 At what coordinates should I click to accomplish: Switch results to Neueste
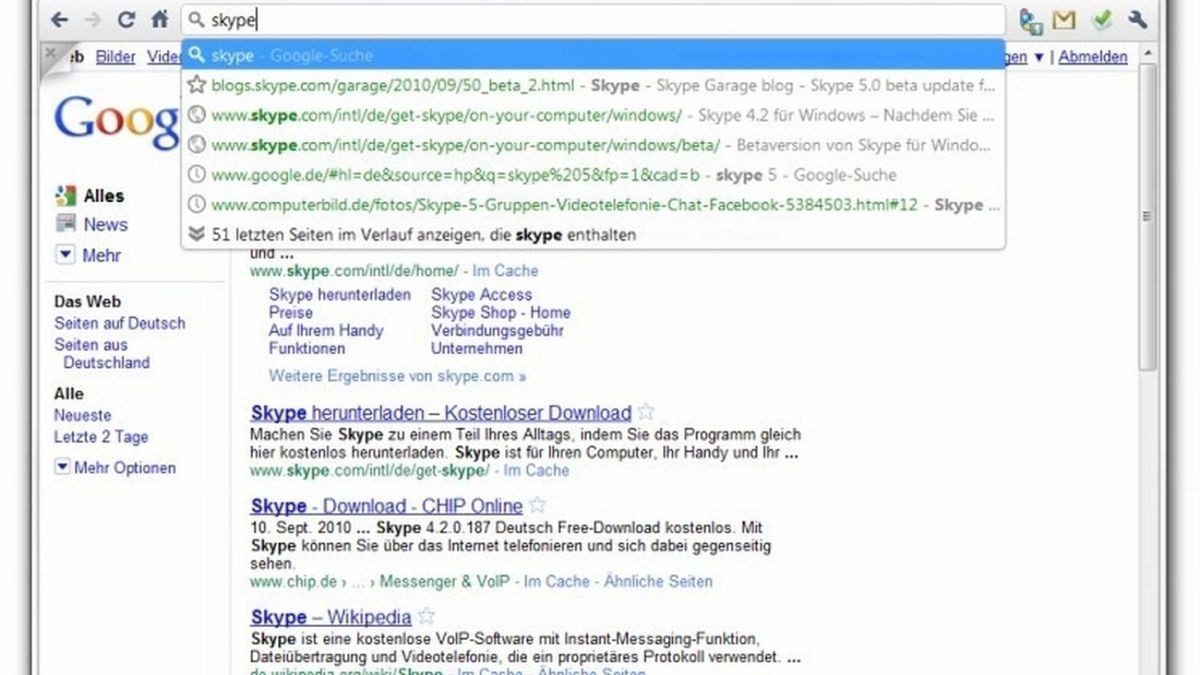tap(83, 415)
